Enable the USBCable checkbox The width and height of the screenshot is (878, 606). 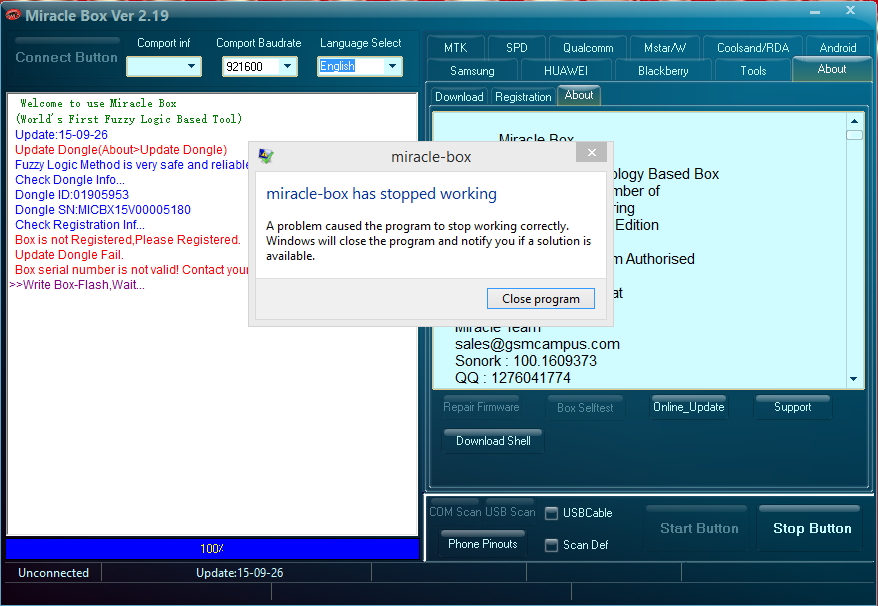click(x=552, y=513)
